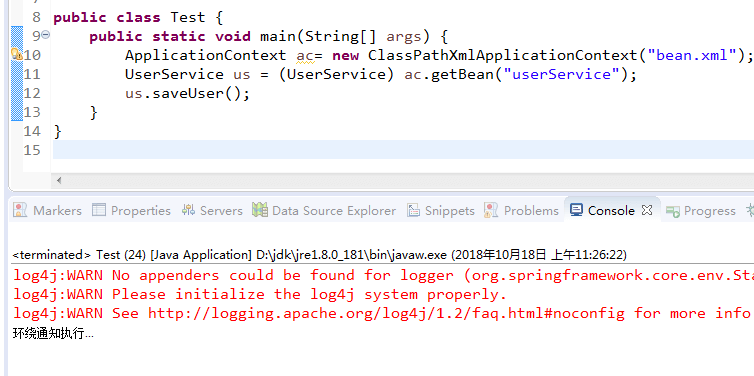
Task: Click the editor horizontal scrollbar track
Action: click(x=409, y=181)
